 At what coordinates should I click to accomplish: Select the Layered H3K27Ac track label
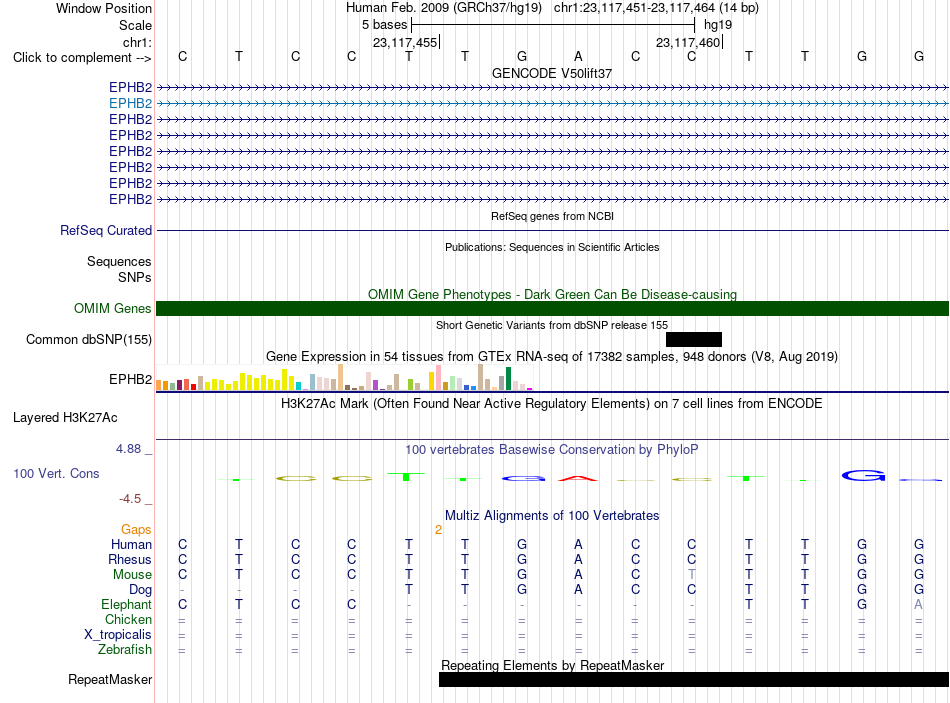click(65, 418)
